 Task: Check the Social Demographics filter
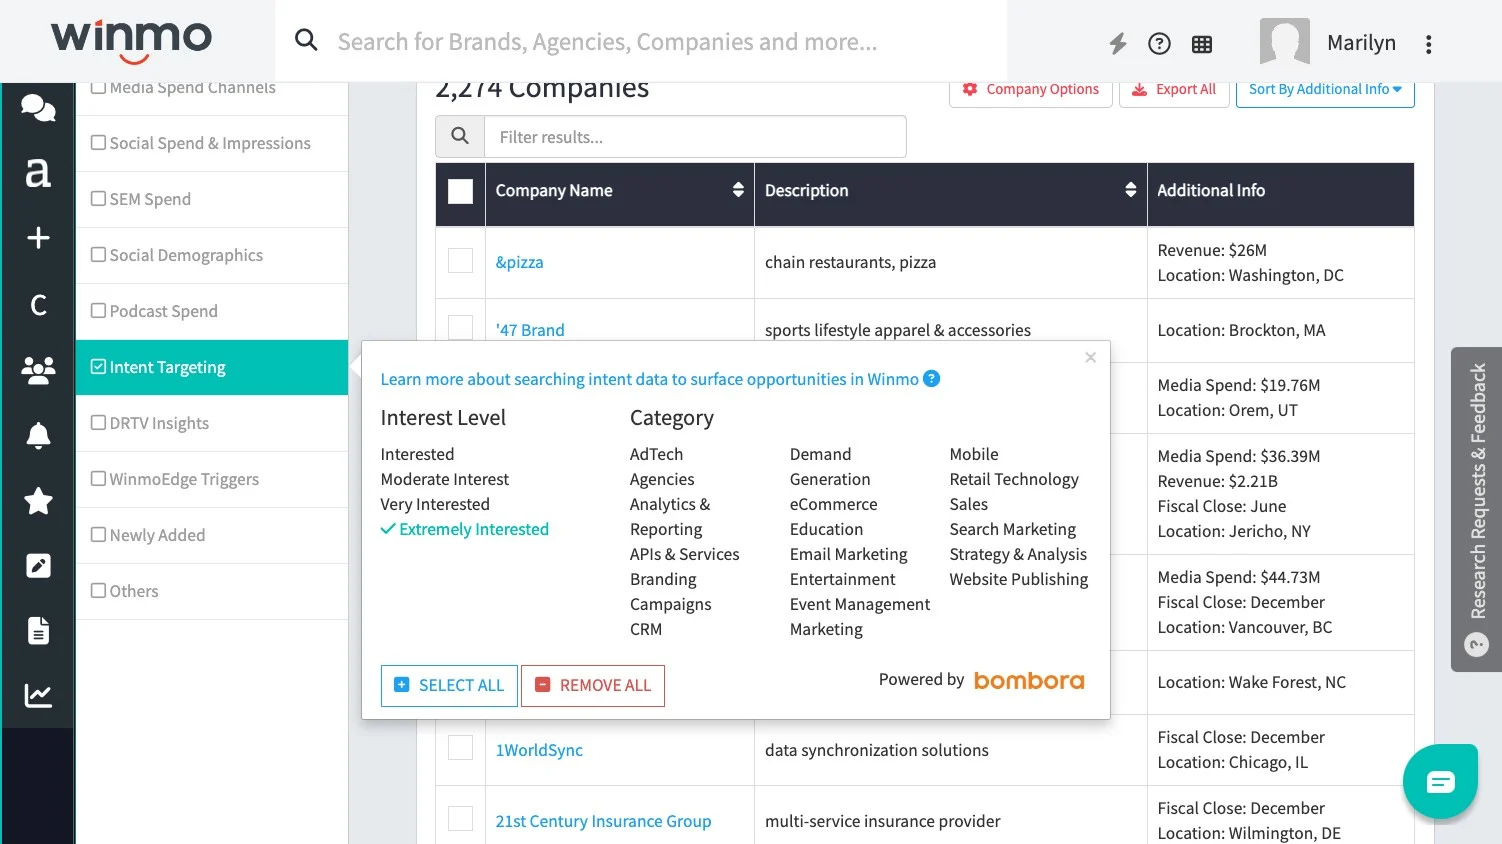(98, 255)
